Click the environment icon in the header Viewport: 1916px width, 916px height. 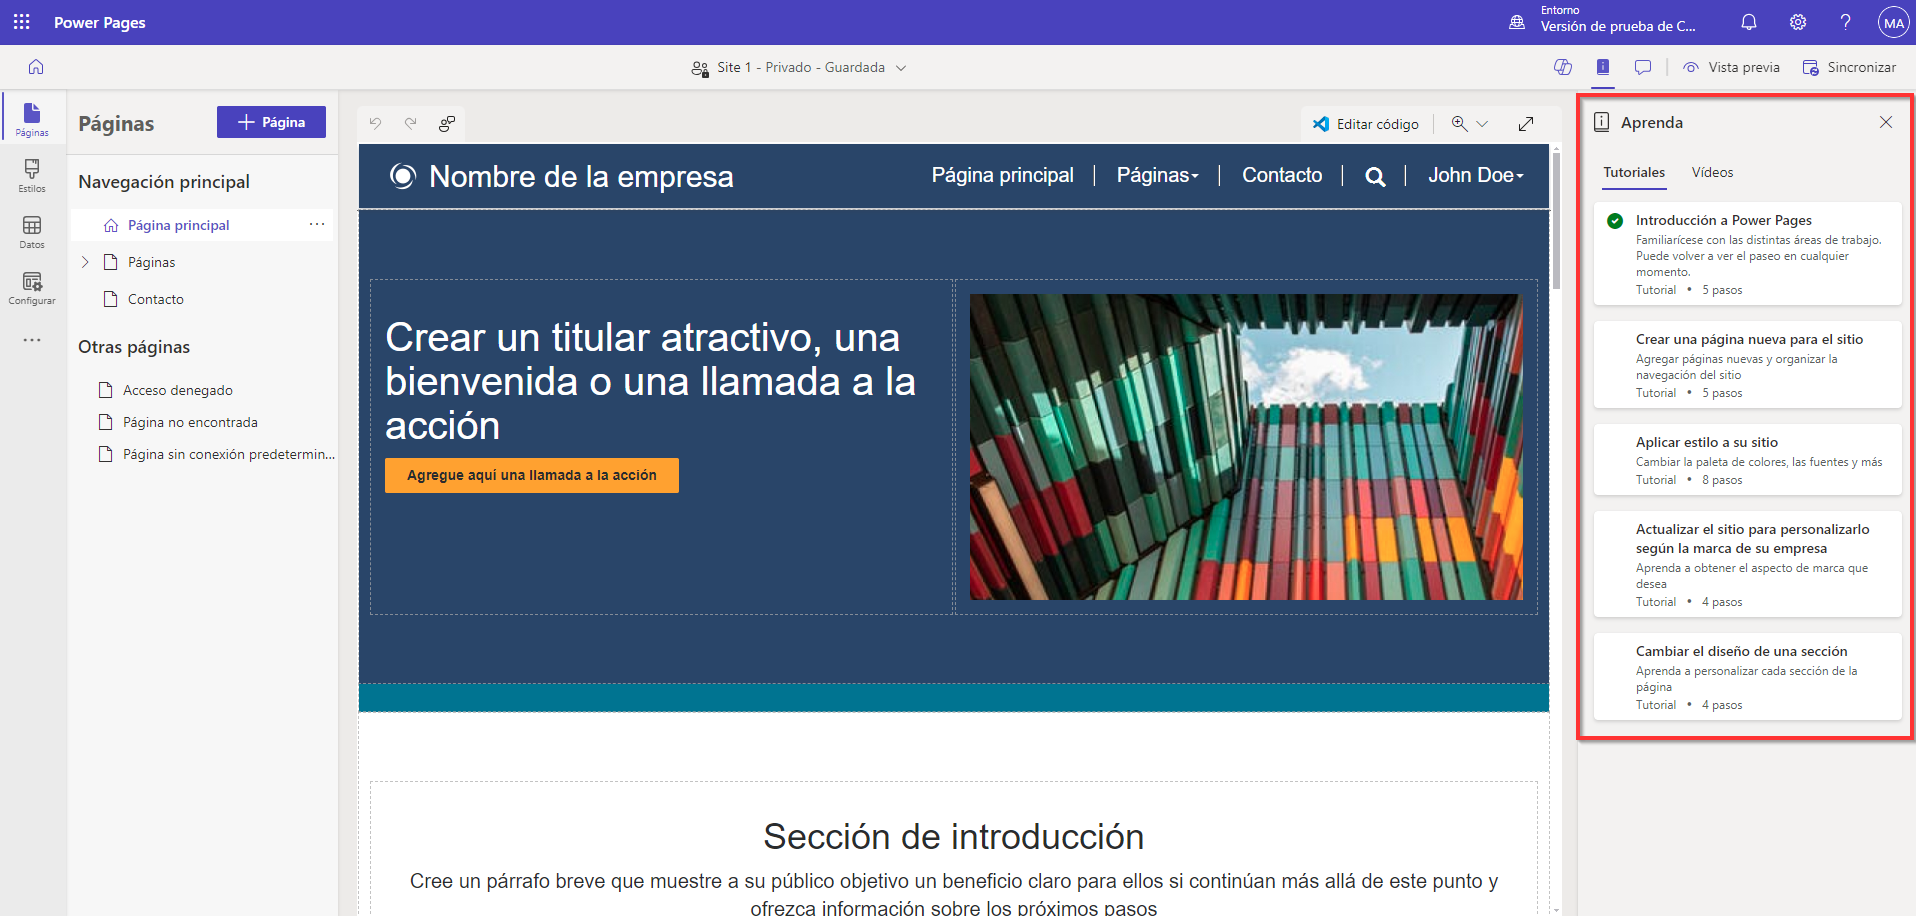pos(1517,22)
